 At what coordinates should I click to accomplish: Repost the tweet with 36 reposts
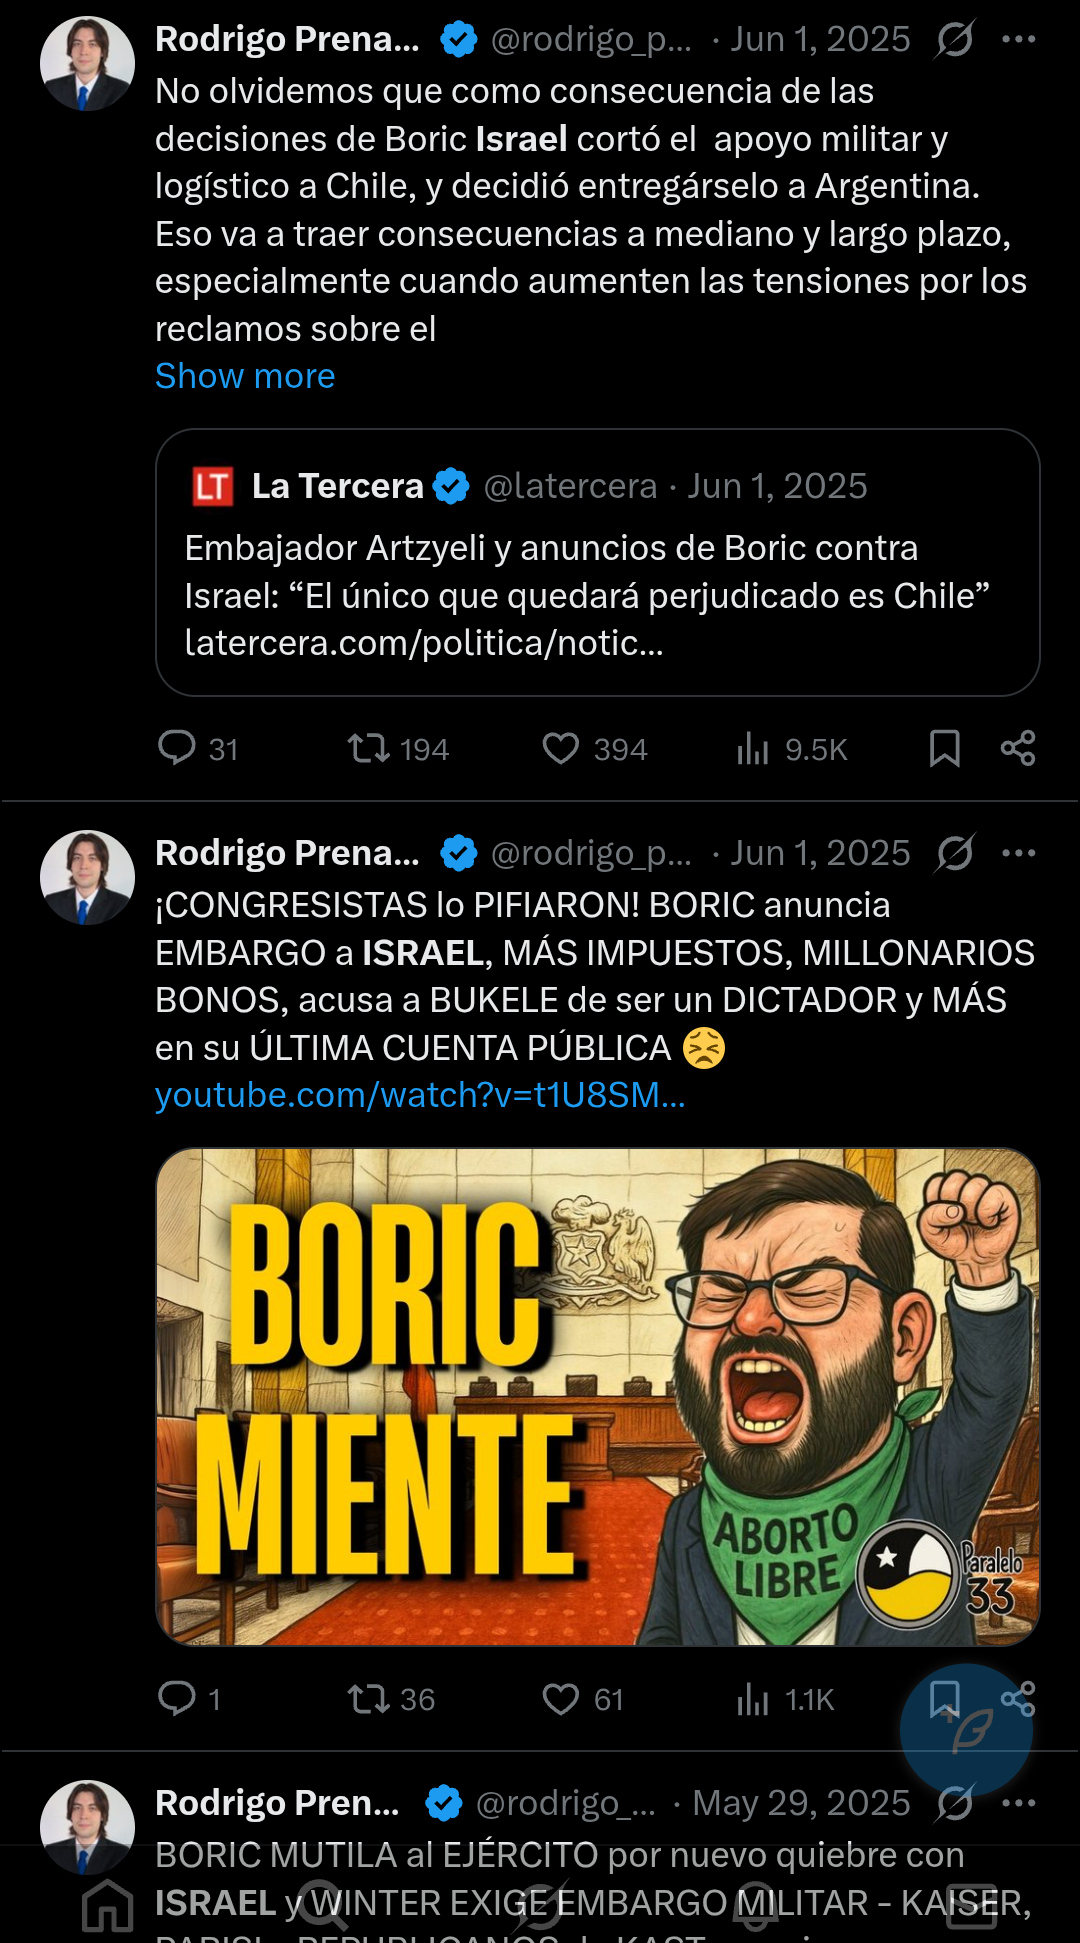click(369, 1698)
